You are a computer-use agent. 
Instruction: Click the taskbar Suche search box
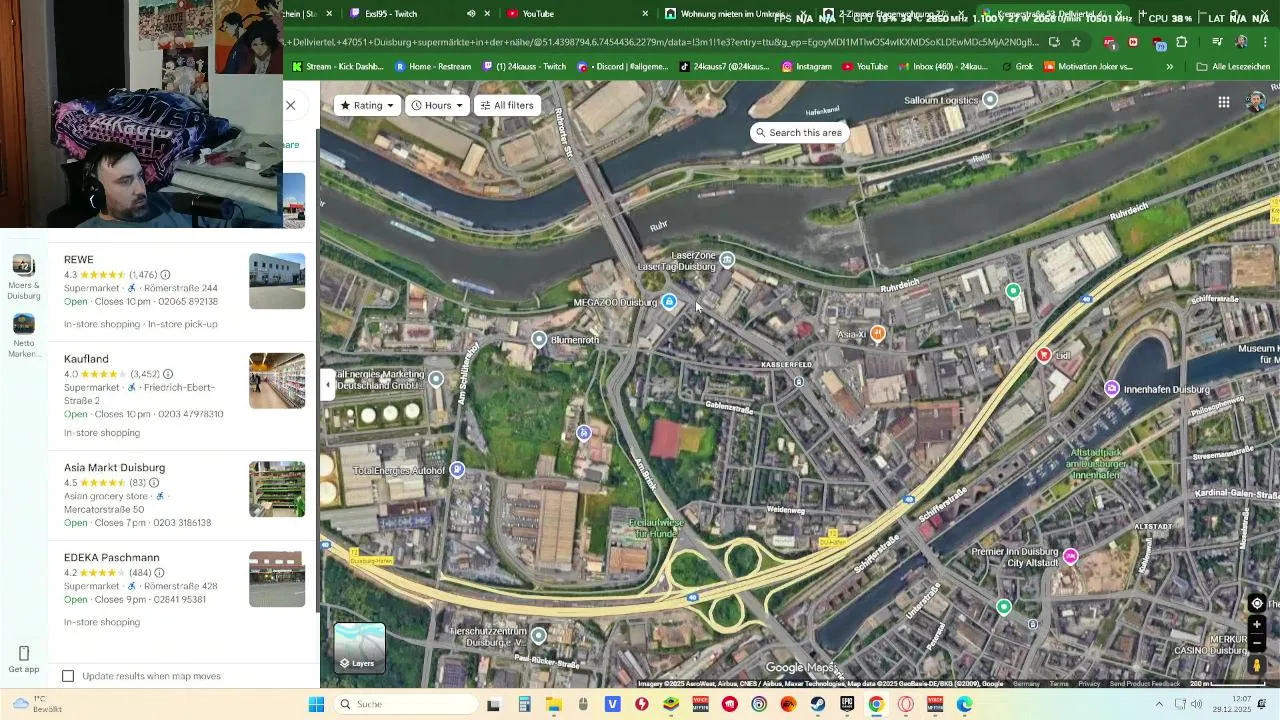pos(403,704)
